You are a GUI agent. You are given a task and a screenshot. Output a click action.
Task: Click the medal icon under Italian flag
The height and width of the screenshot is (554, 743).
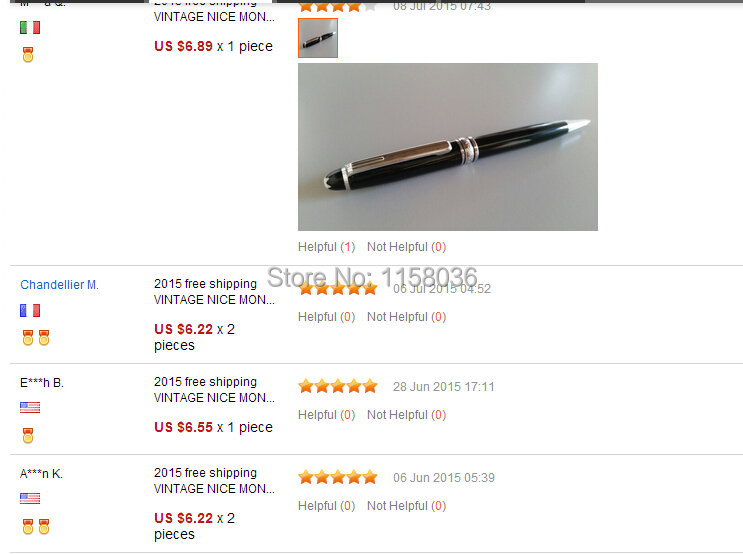pos(28,54)
